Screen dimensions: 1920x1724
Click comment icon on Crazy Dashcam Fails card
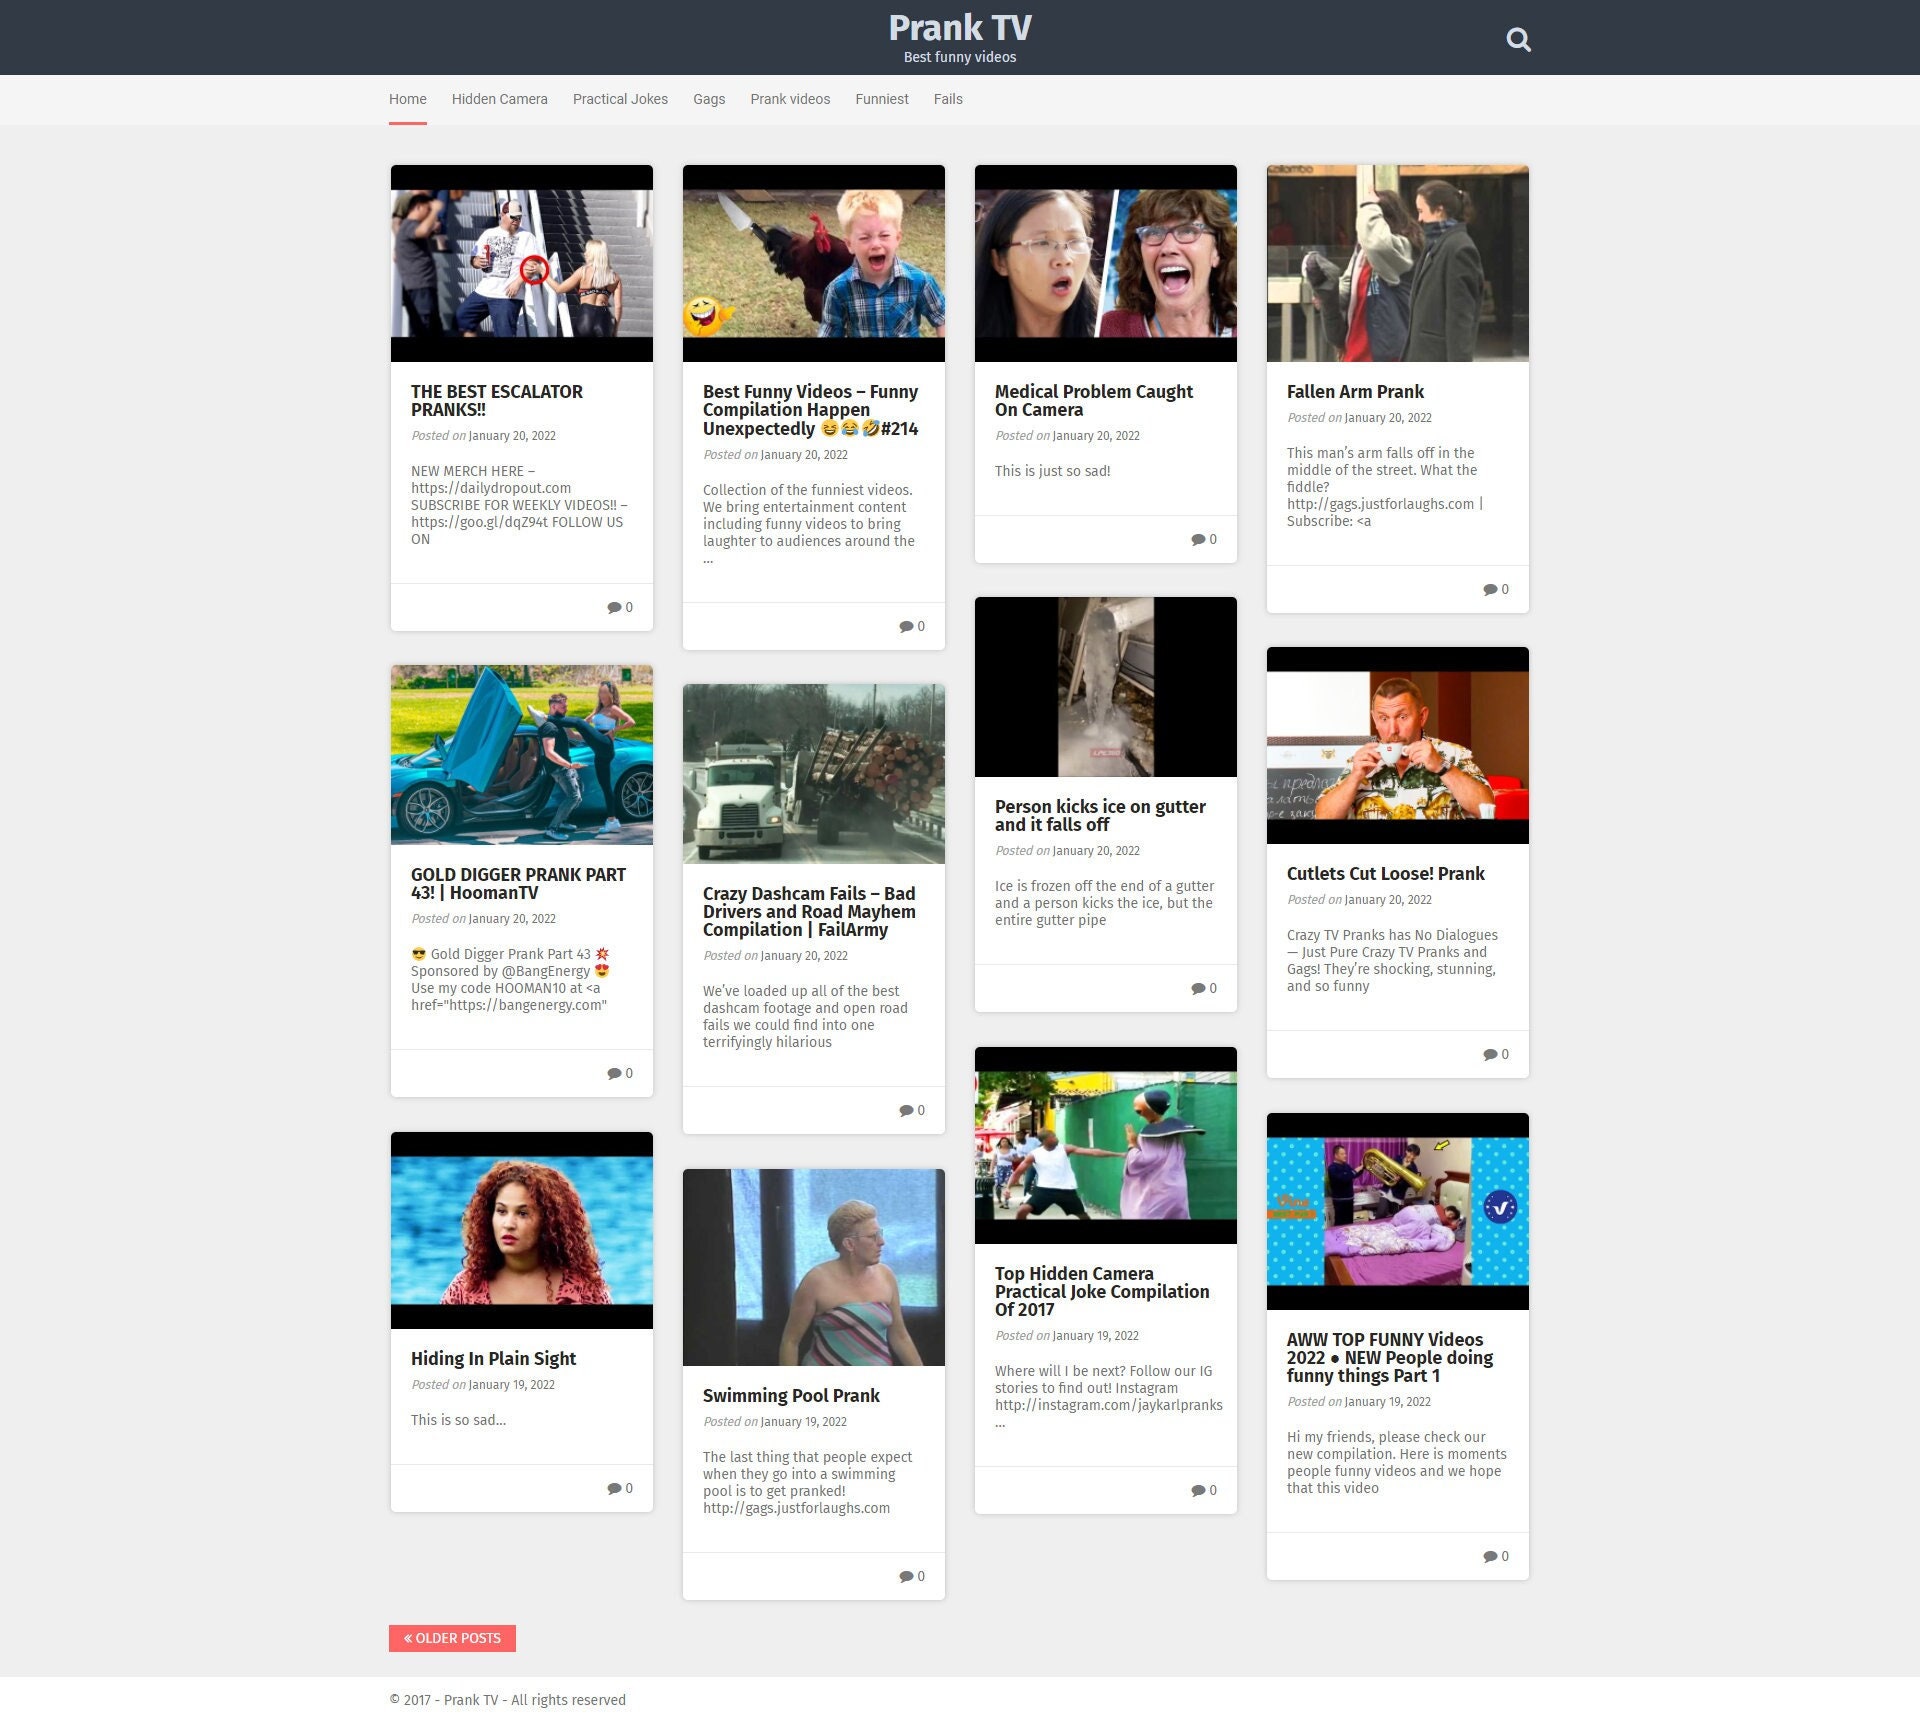[906, 1110]
